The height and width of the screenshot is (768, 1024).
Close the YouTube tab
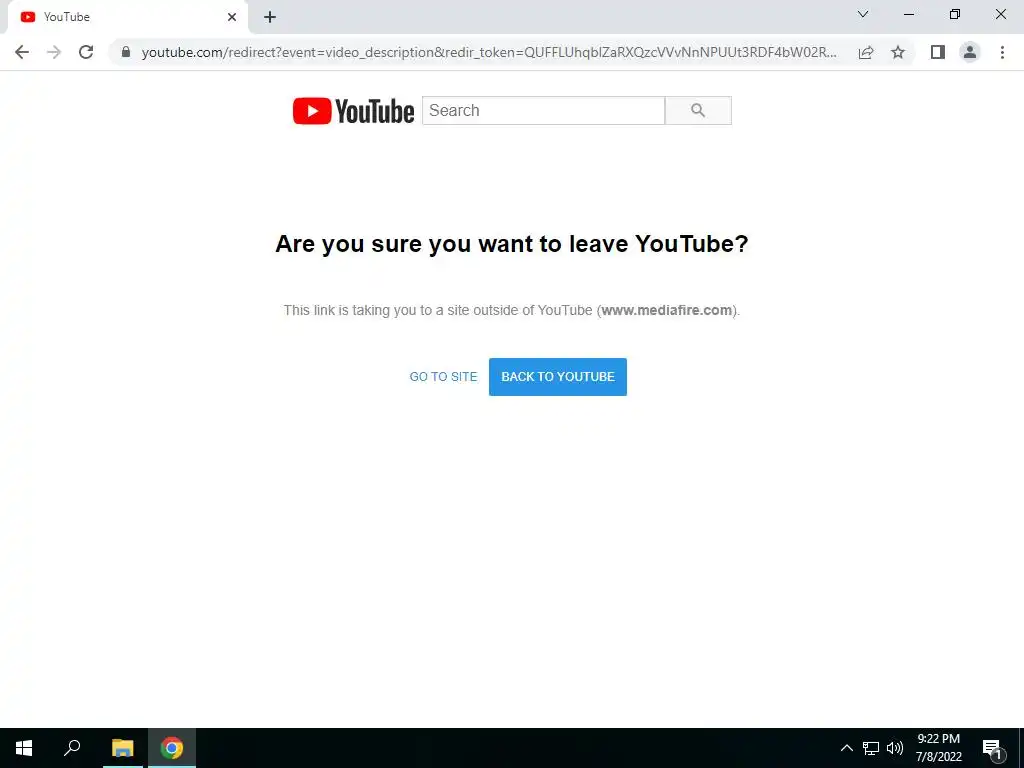tap(232, 17)
